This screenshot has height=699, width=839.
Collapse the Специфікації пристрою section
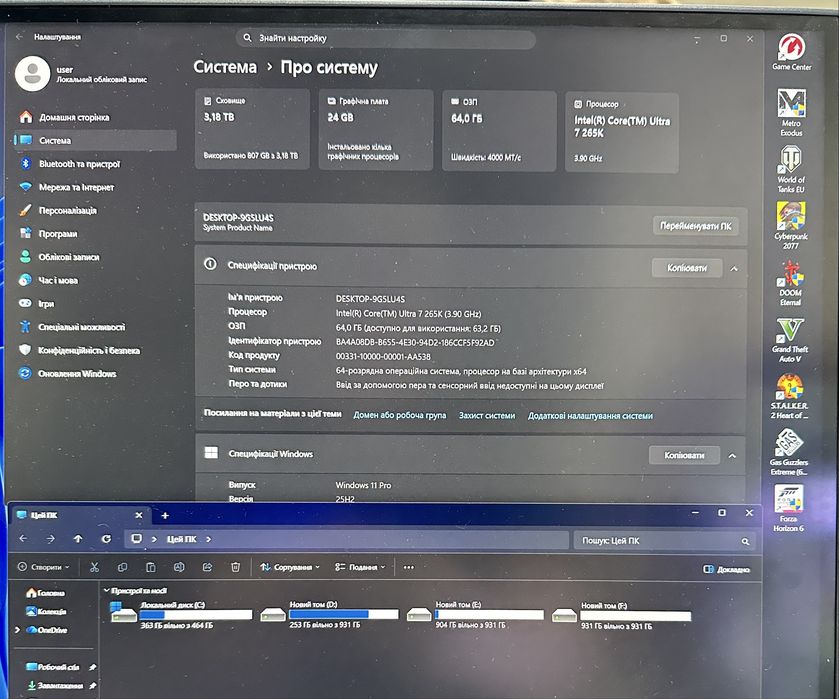click(734, 269)
